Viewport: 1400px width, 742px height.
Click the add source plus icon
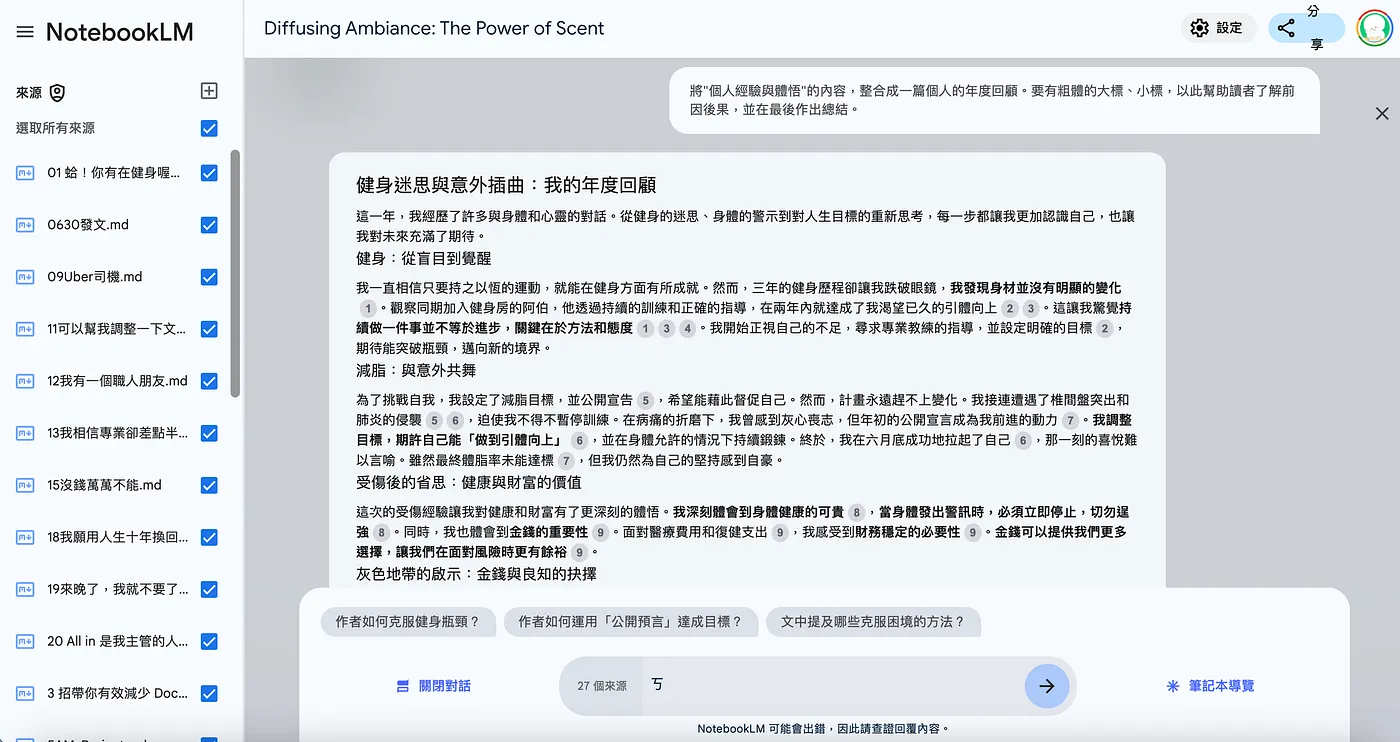pyautogui.click(x=209, y=91)
